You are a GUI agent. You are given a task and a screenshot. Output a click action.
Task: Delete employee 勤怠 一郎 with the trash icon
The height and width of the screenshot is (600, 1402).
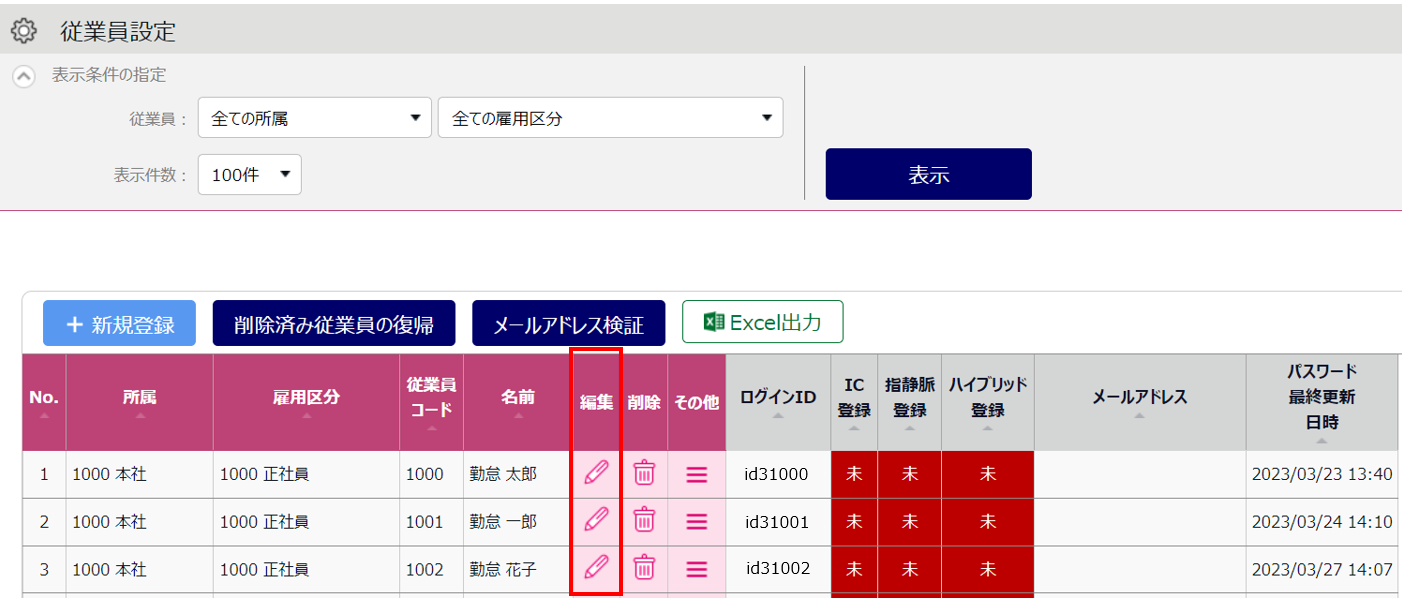point(645,521)
